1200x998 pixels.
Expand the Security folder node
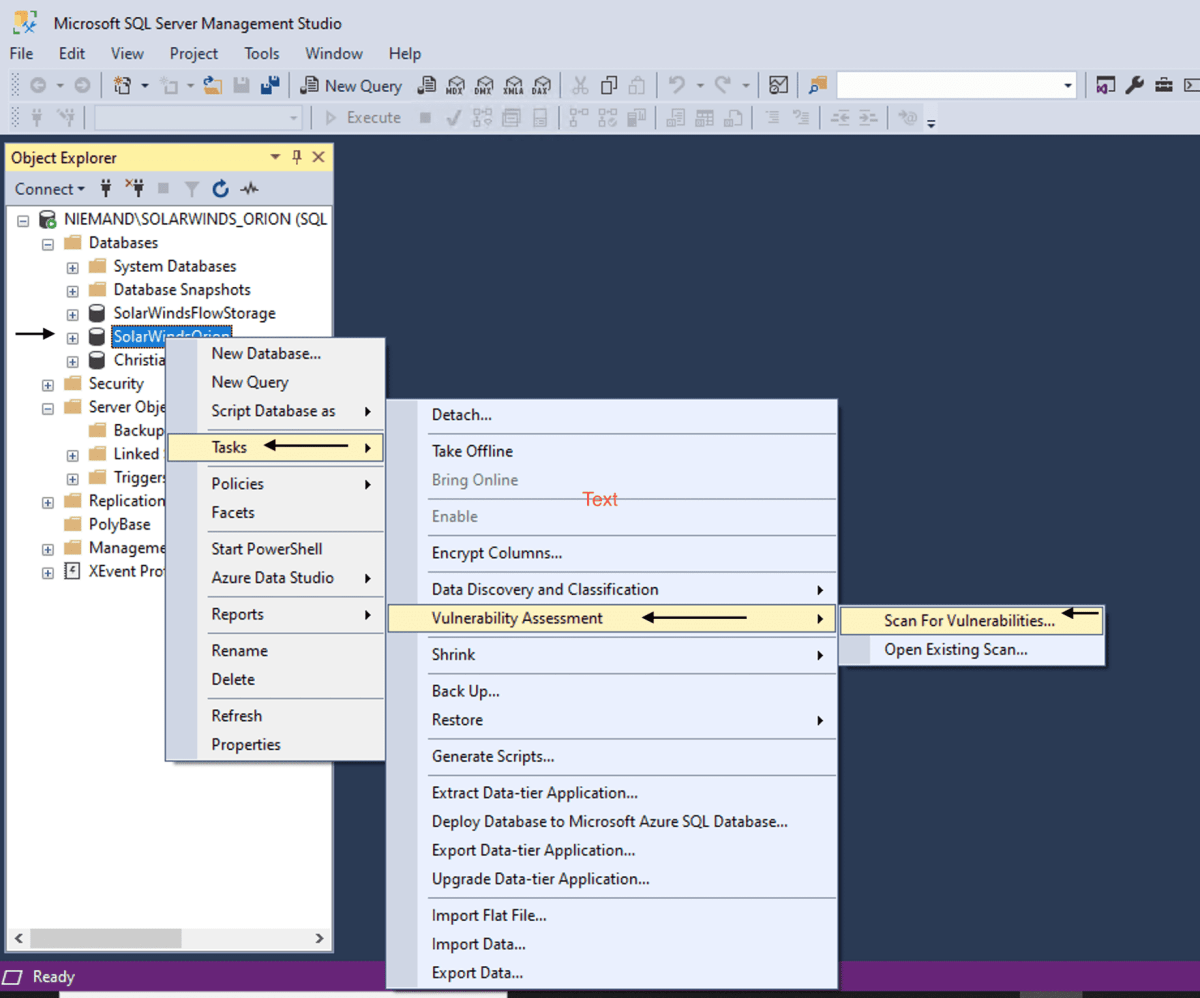48,384
